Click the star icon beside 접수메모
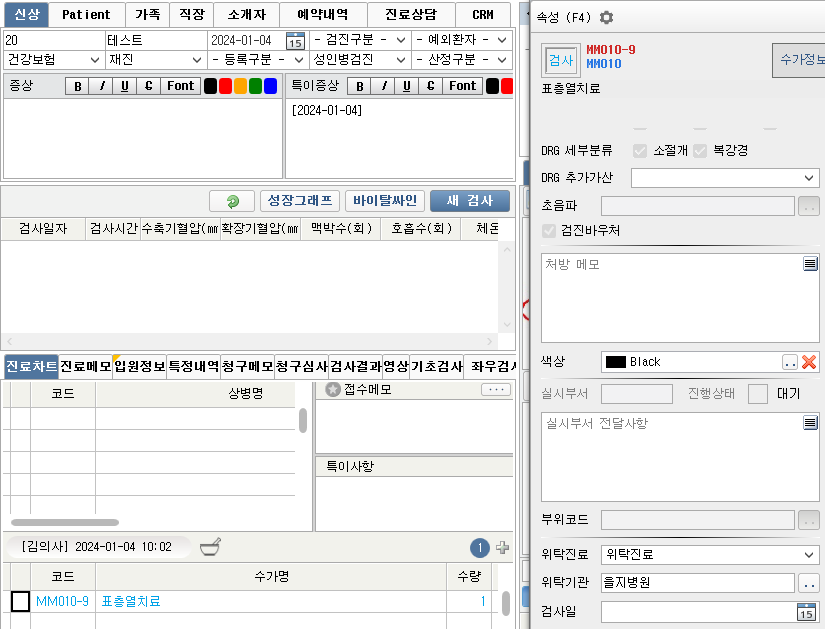Screen dimensions: 825x629 coord(333,390)
